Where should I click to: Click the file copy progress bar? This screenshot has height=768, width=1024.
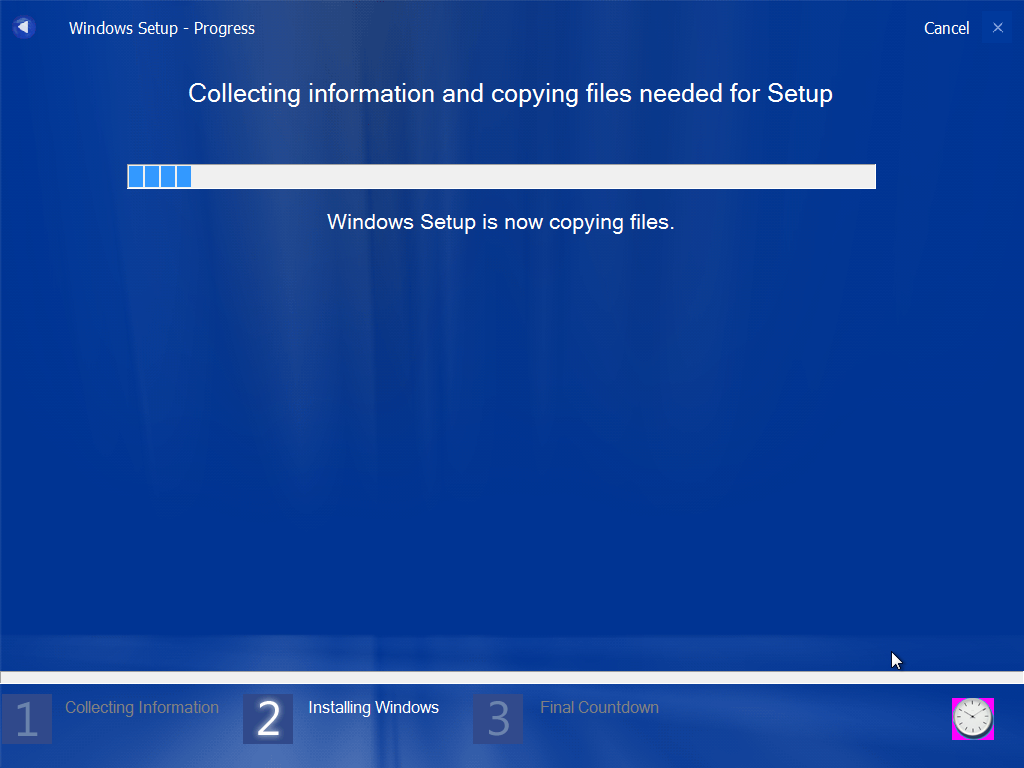point(502,176)
